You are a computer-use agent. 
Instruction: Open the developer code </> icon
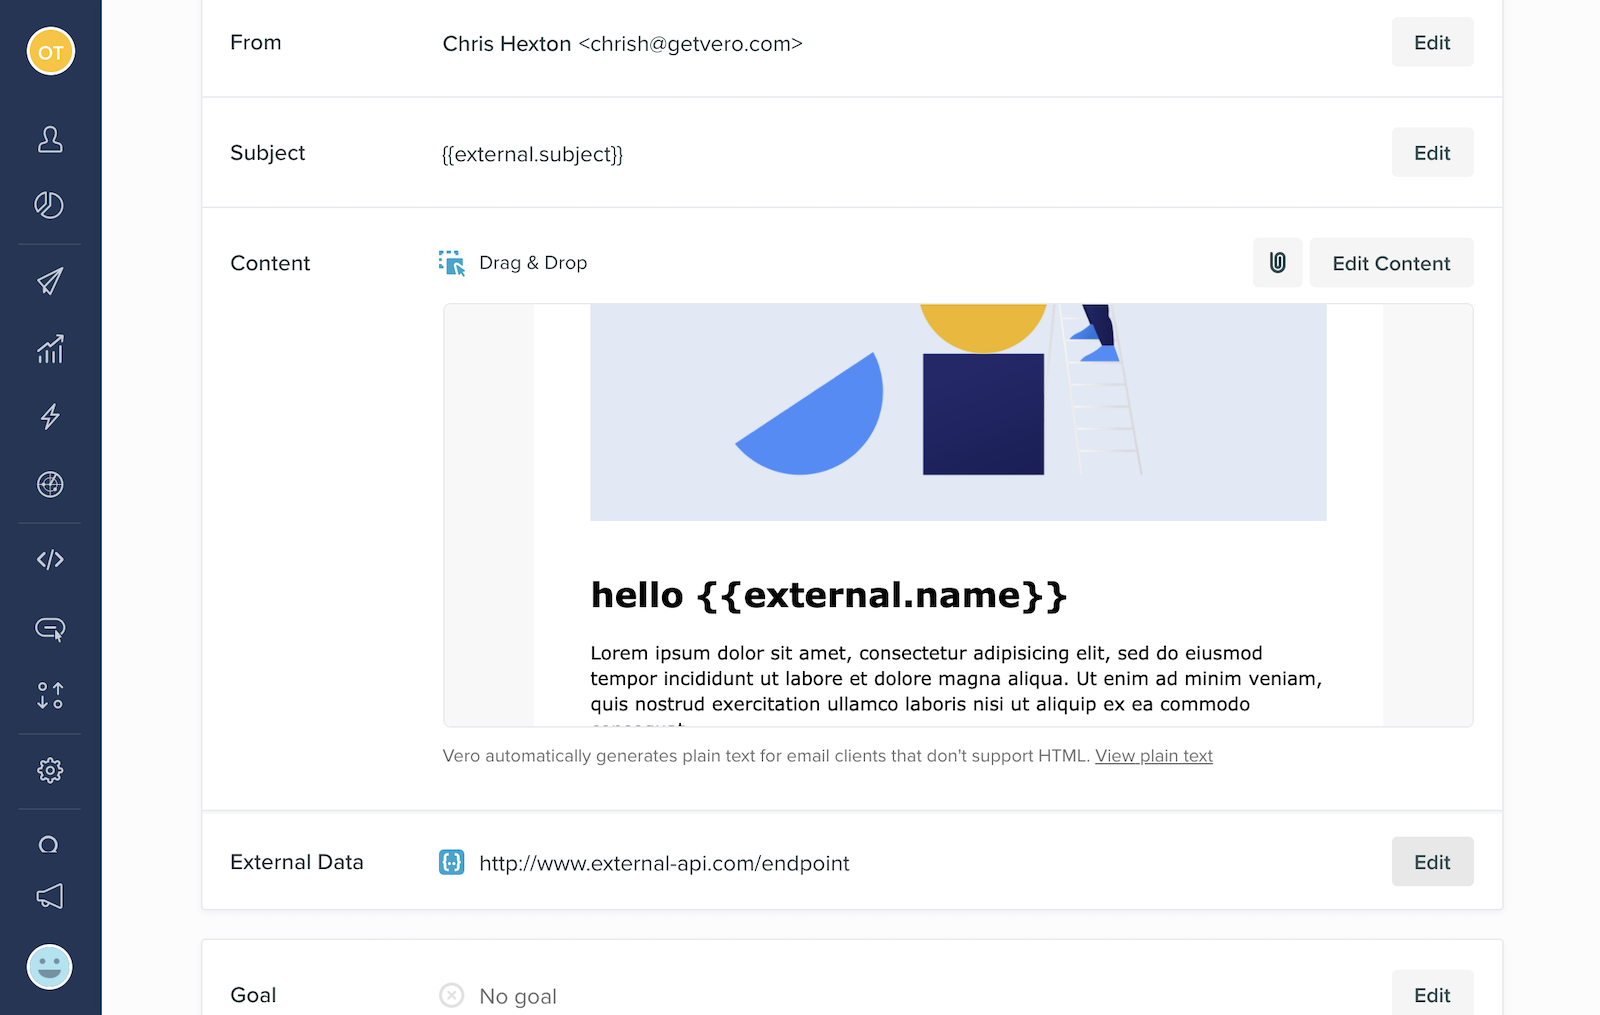pyautogui.click(x=49, y=559)
